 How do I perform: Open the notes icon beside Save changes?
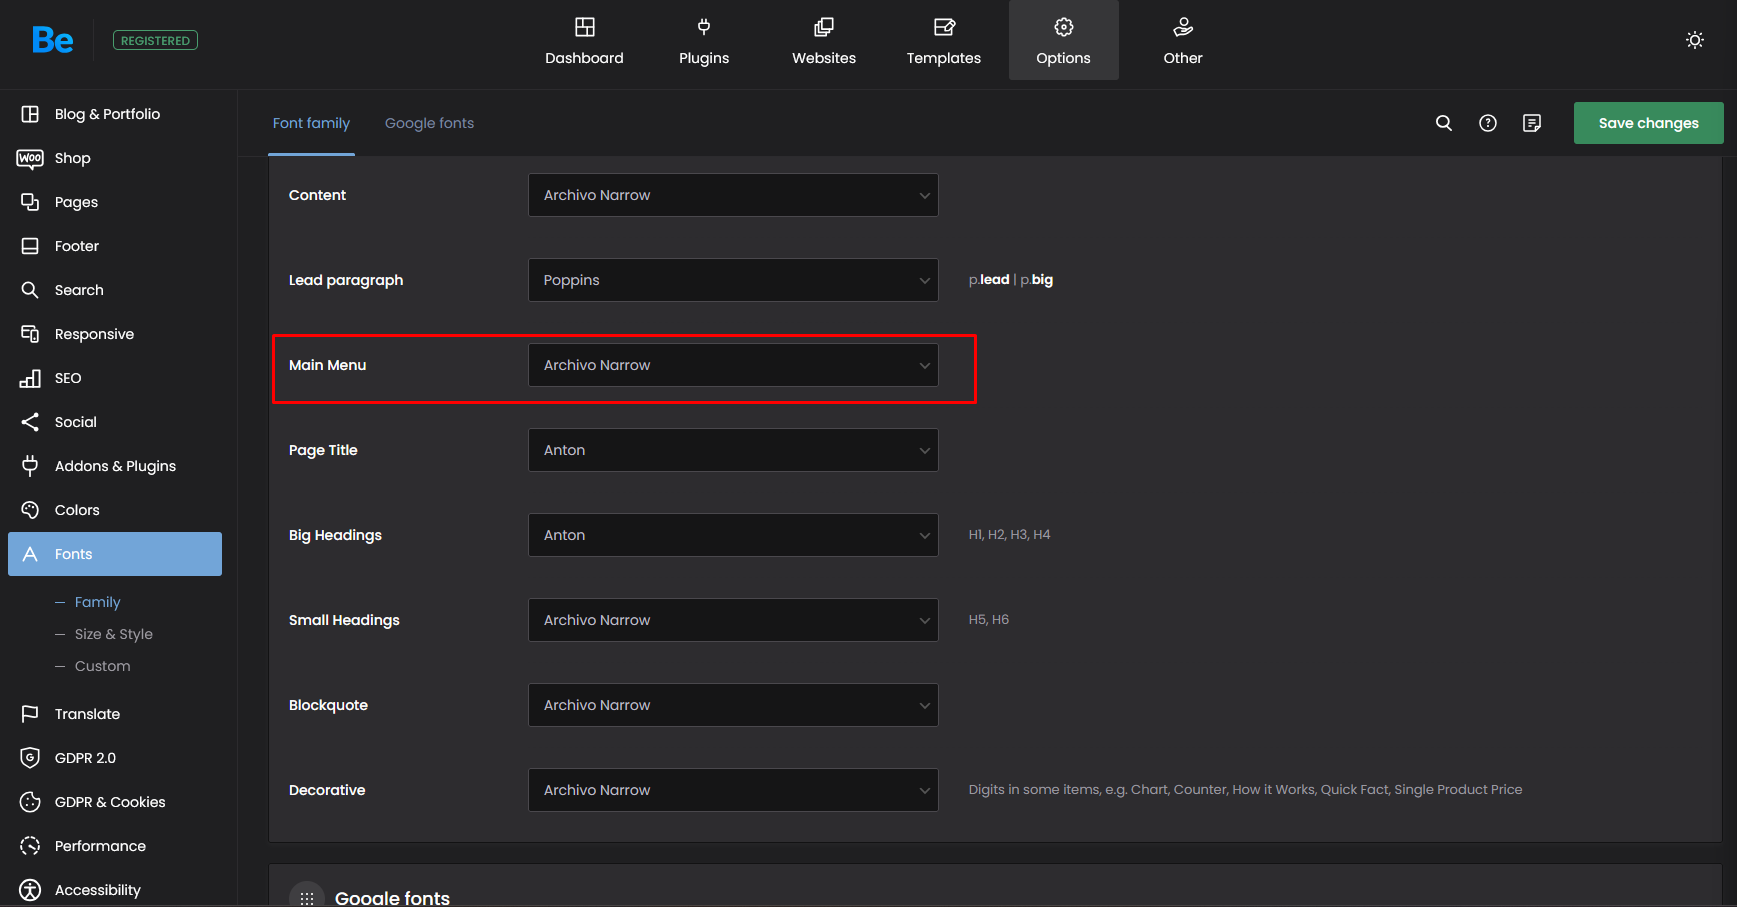(1531, 123)
